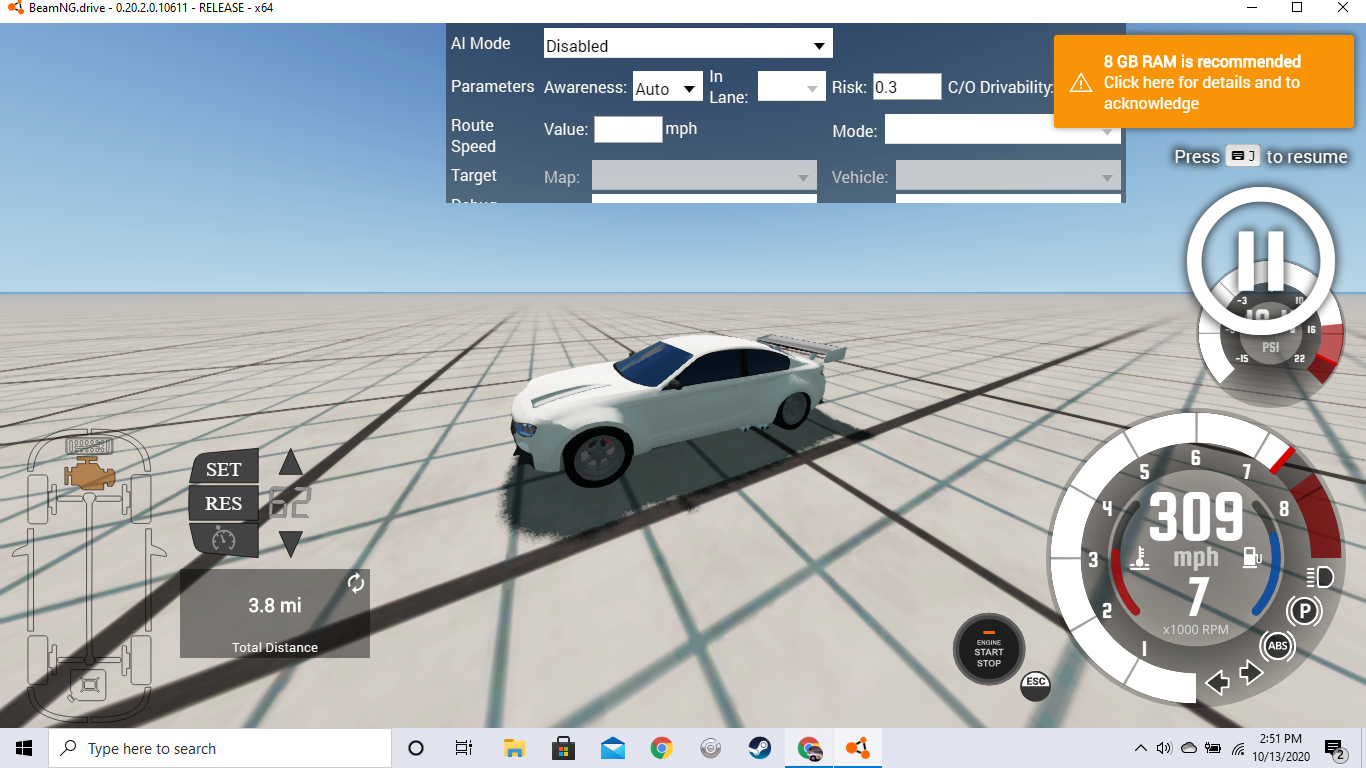
Task: Toggle the parking brake (P) indicator
Action: point(1302,609)
